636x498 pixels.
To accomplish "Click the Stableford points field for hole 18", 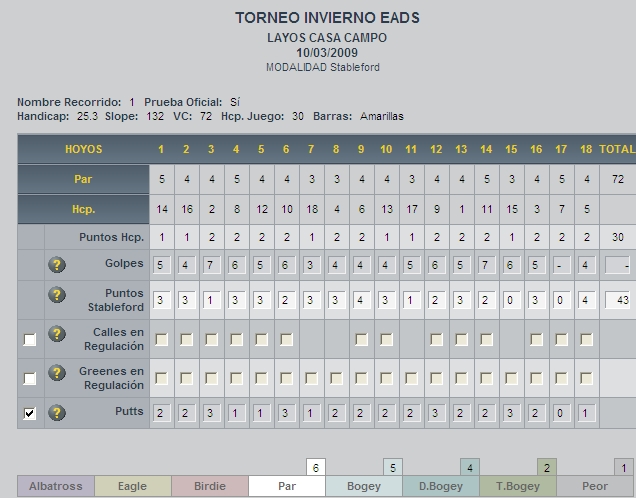I will pyautogui.click(x=587, y=300).
